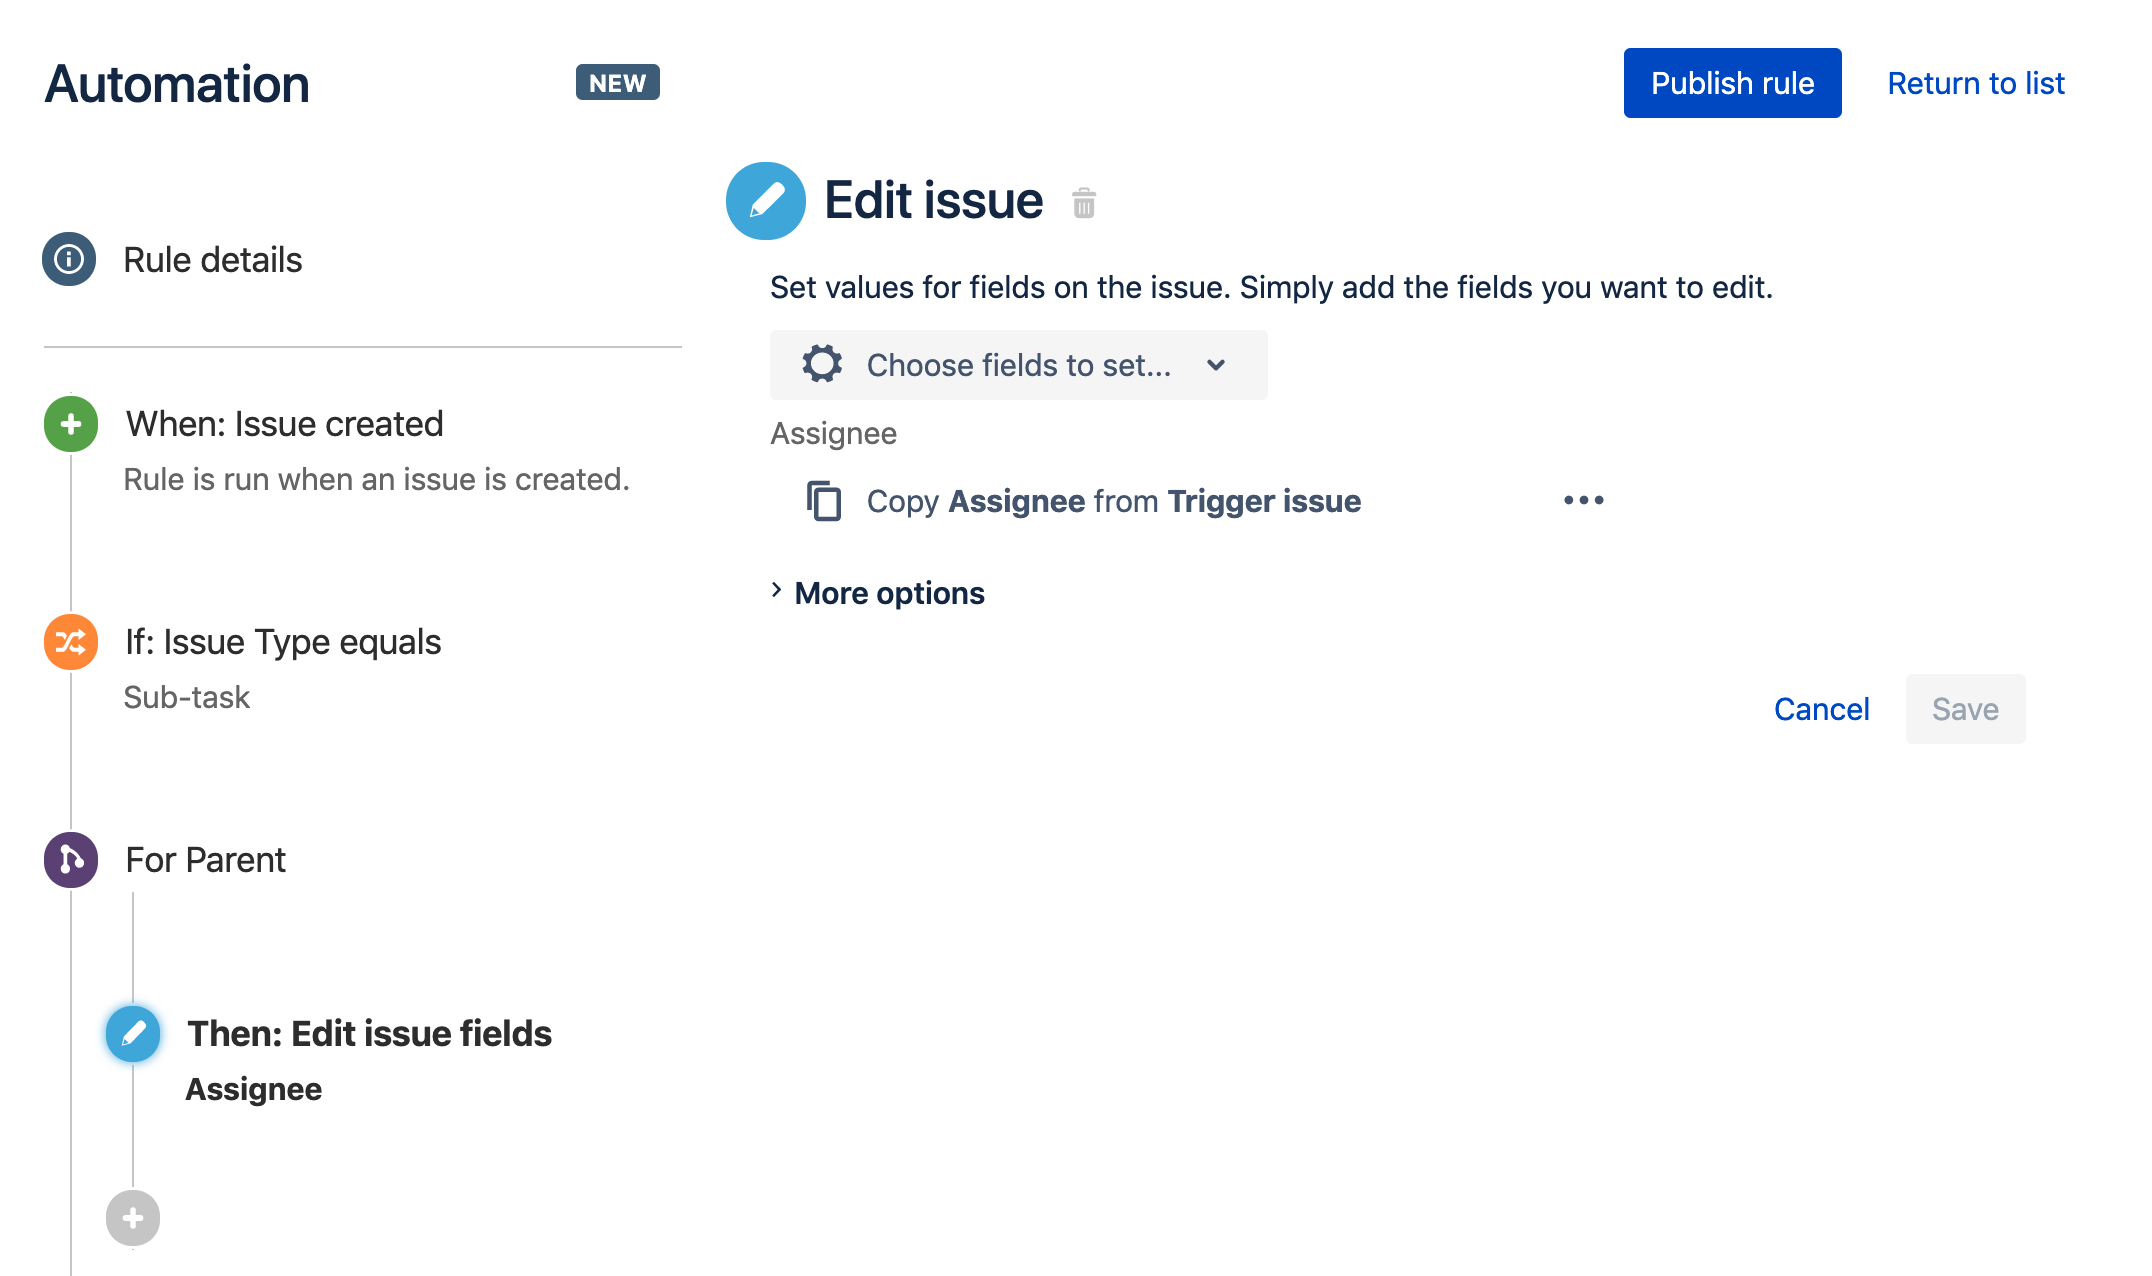The height and width of the screenshot is (1276, 2152).
Task: Open the Choose fields to set dropdown
Action: pos(1019,365)
